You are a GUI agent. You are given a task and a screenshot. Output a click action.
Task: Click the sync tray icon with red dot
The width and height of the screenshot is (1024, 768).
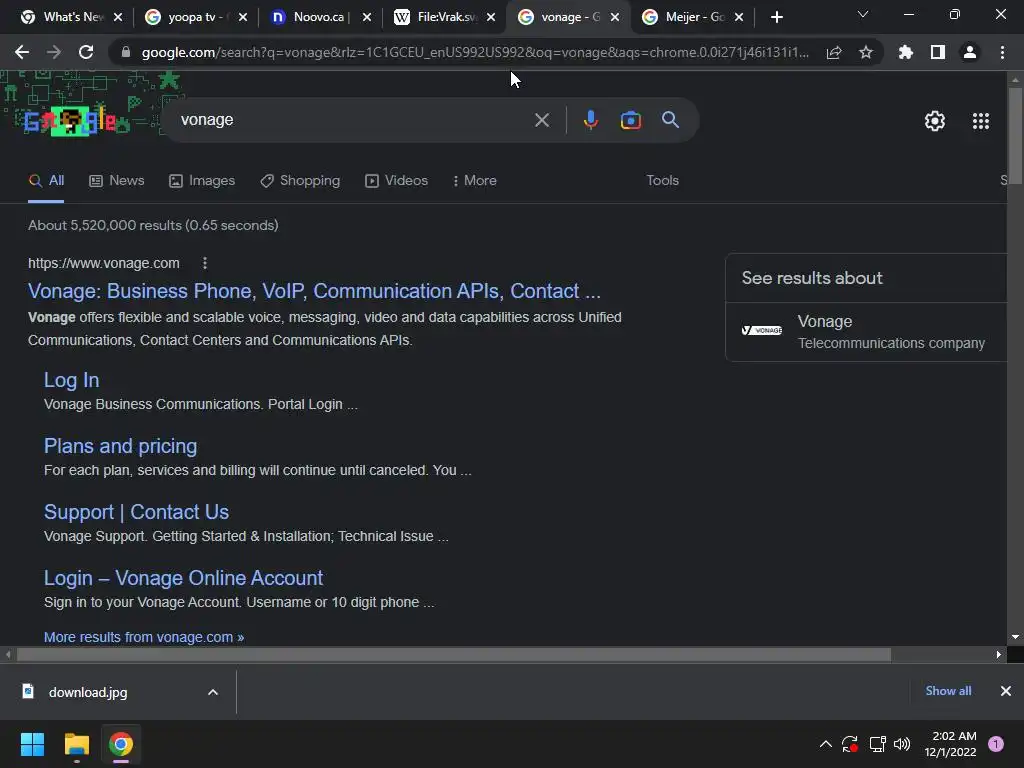(850, 744)
